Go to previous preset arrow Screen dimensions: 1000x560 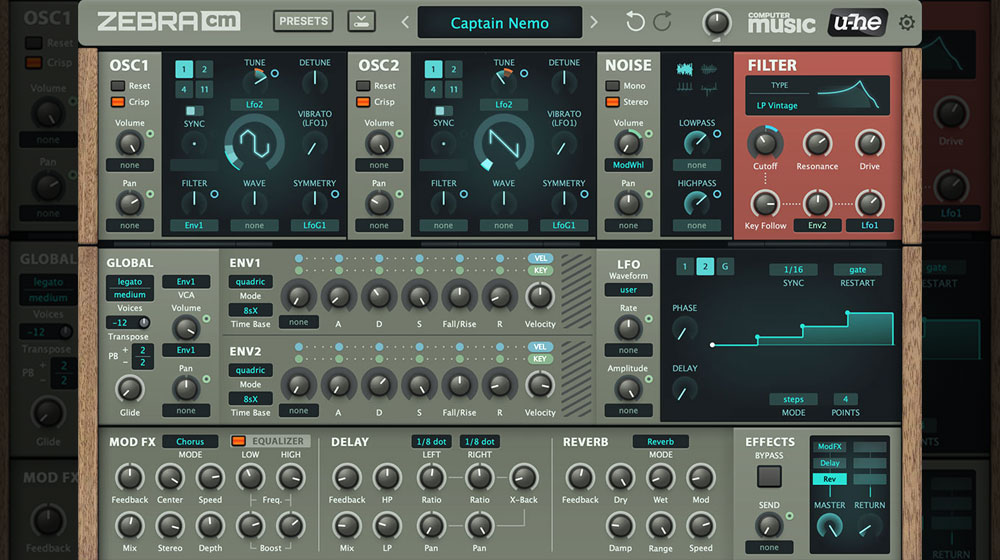(x=405, y=22)
